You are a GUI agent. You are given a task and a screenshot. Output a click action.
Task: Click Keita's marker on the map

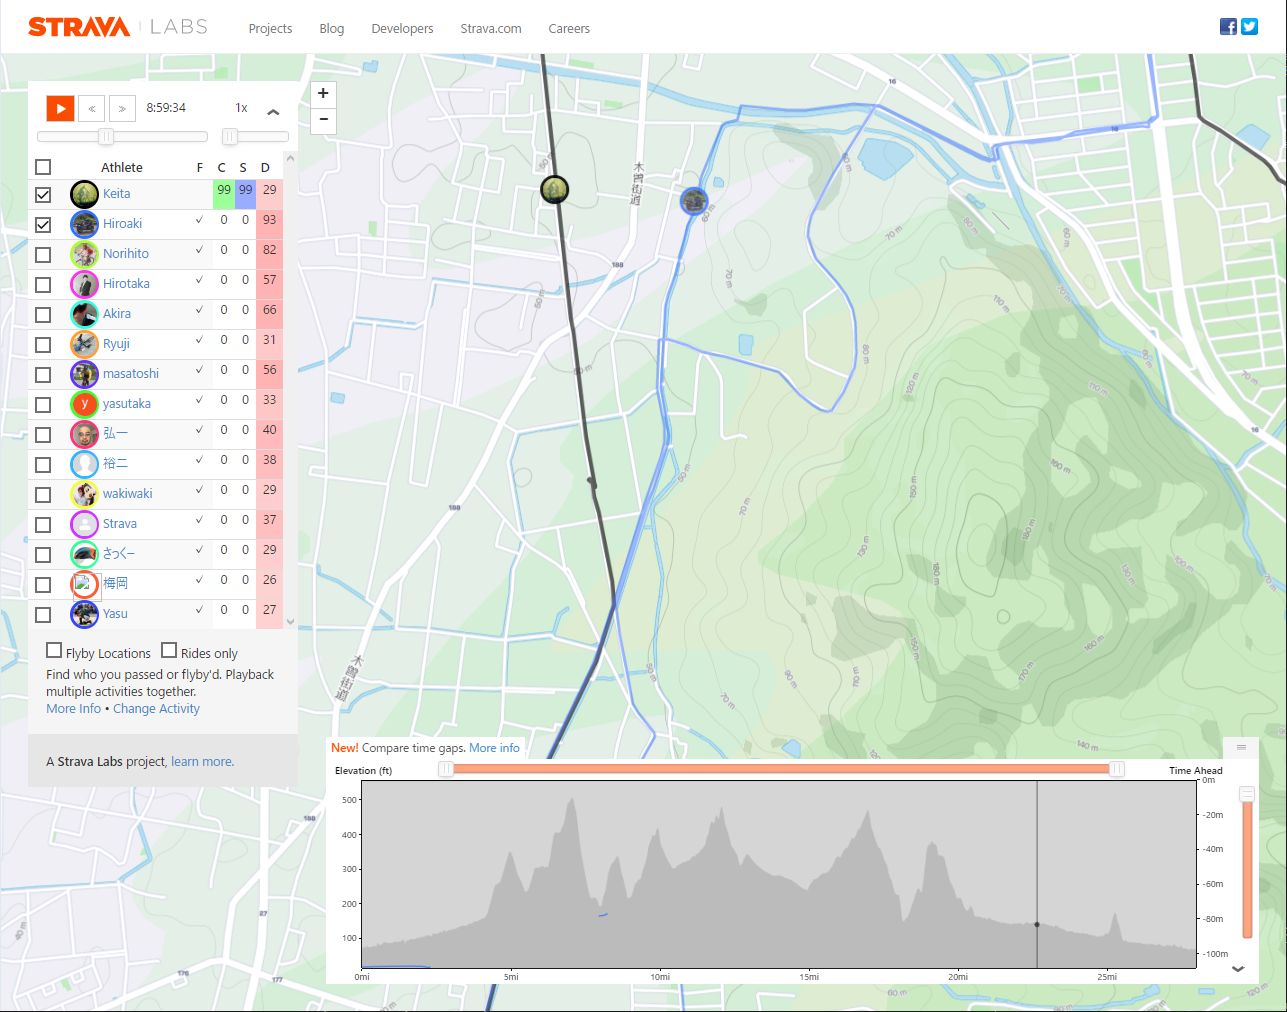click(x=555, y=189)
